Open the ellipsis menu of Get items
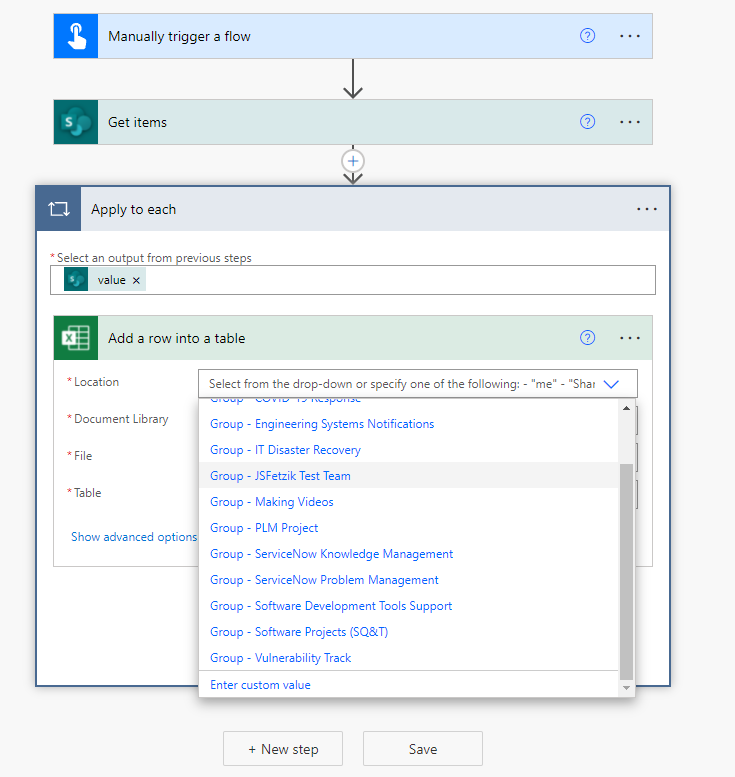735x777 pixels. tap(629, 122)
